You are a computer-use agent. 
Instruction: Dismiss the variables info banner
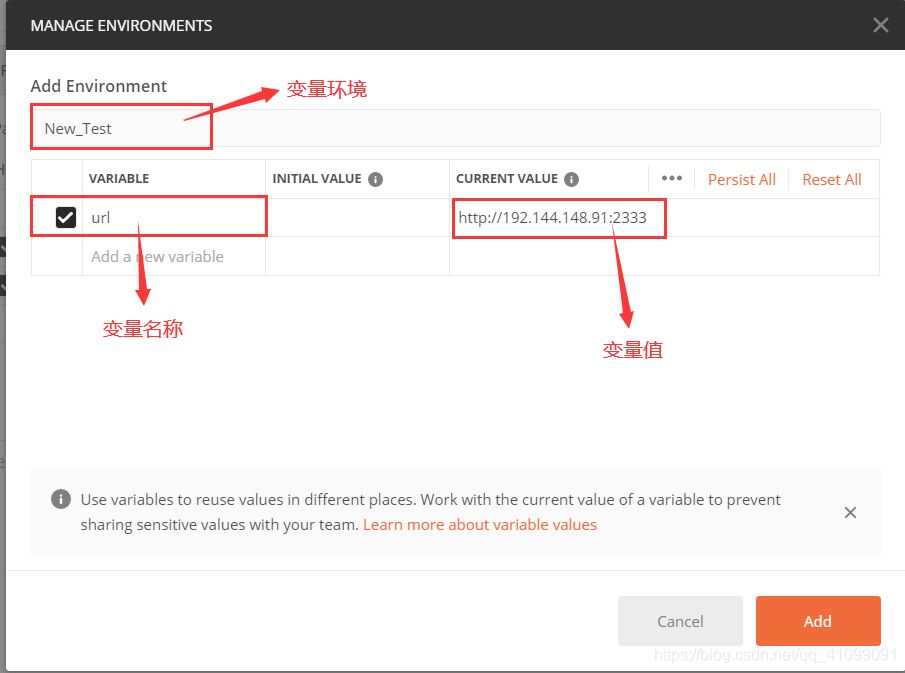[x=850, y=512]
